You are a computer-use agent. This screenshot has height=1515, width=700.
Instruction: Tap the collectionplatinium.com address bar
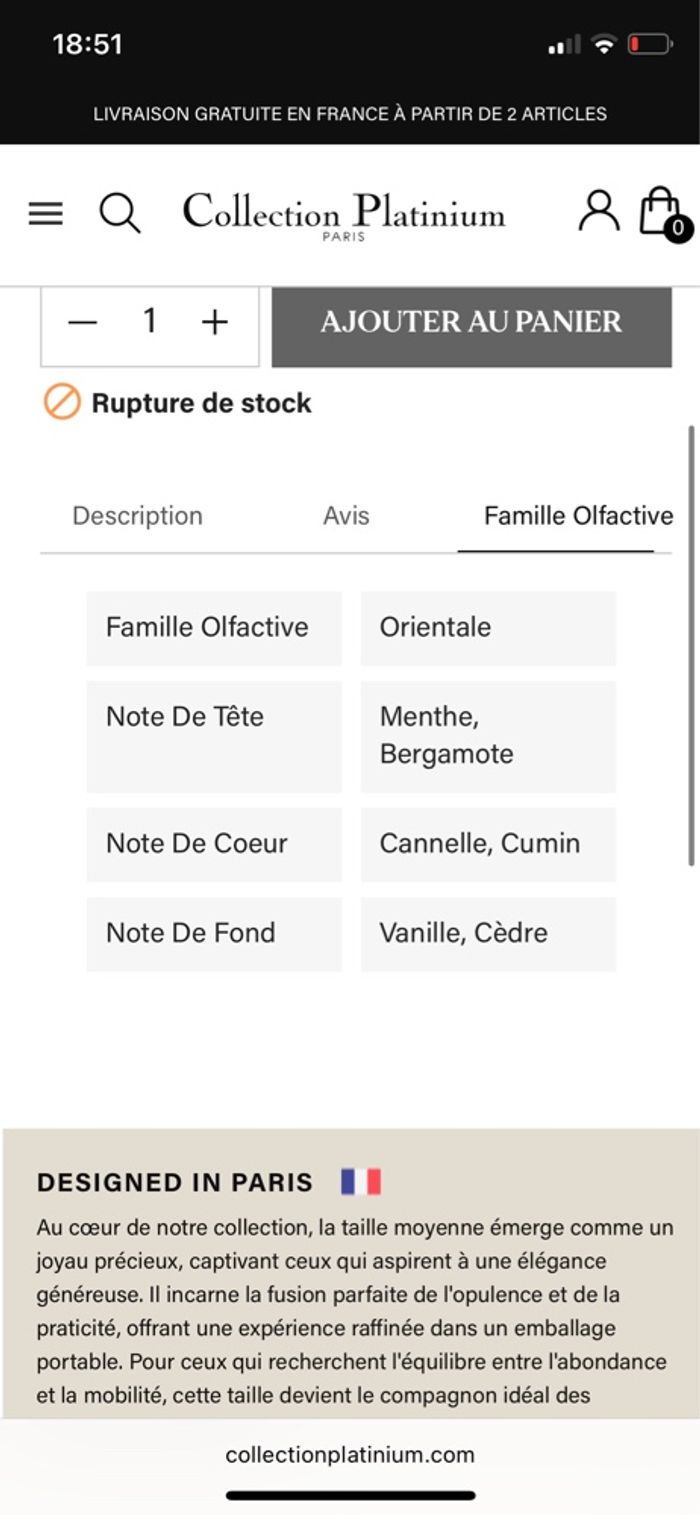[350, 1455]
